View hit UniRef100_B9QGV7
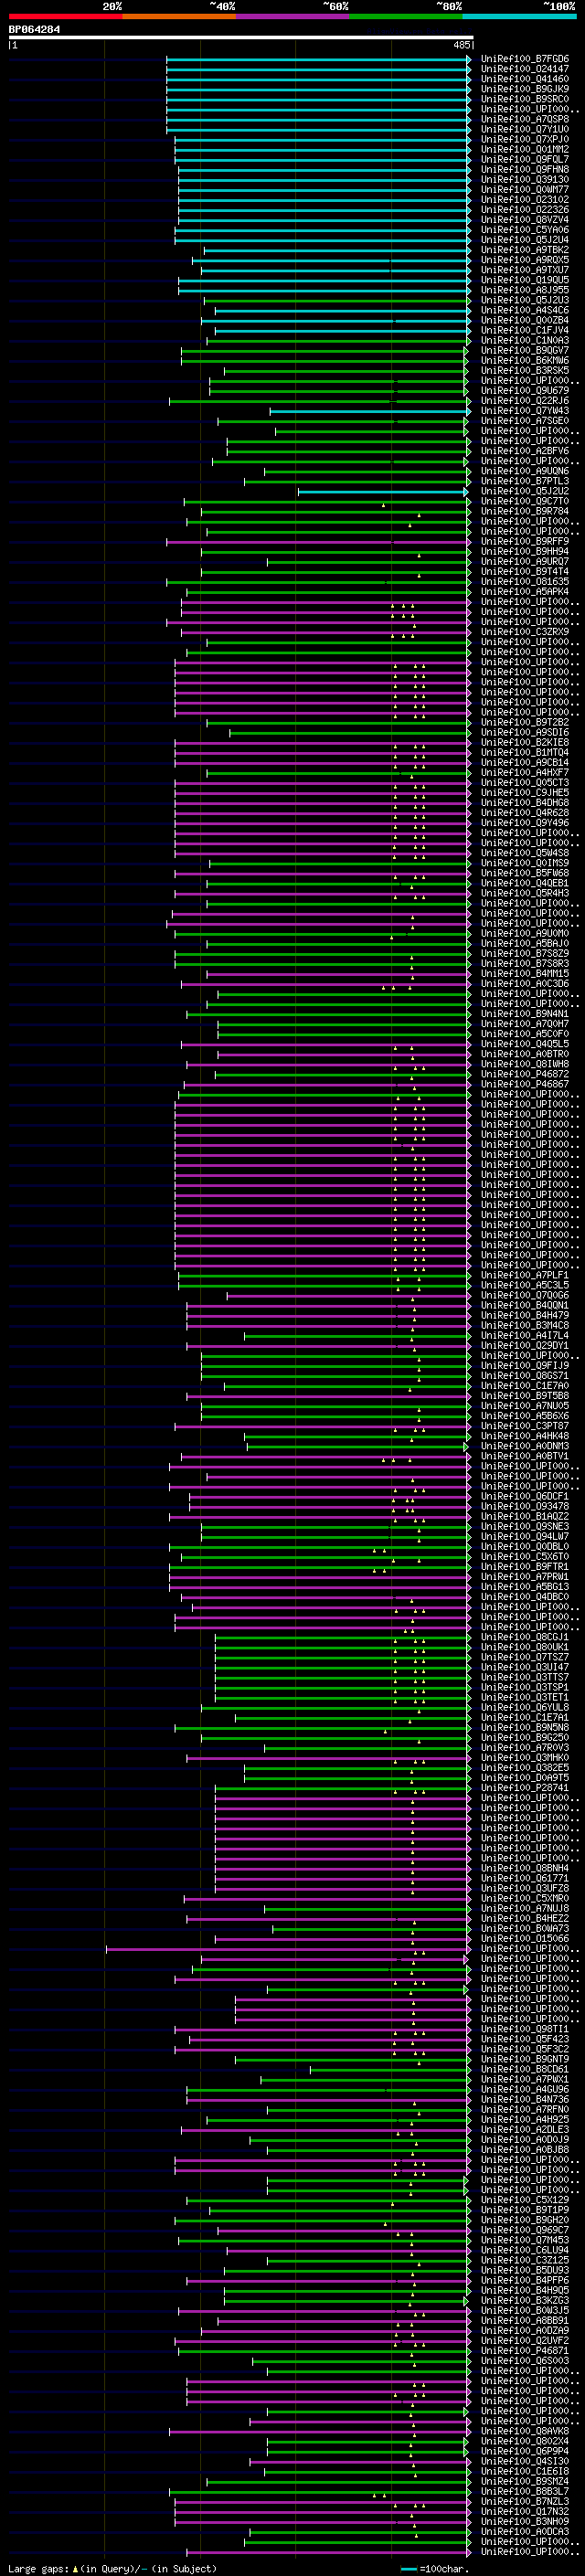 point(524,351)
